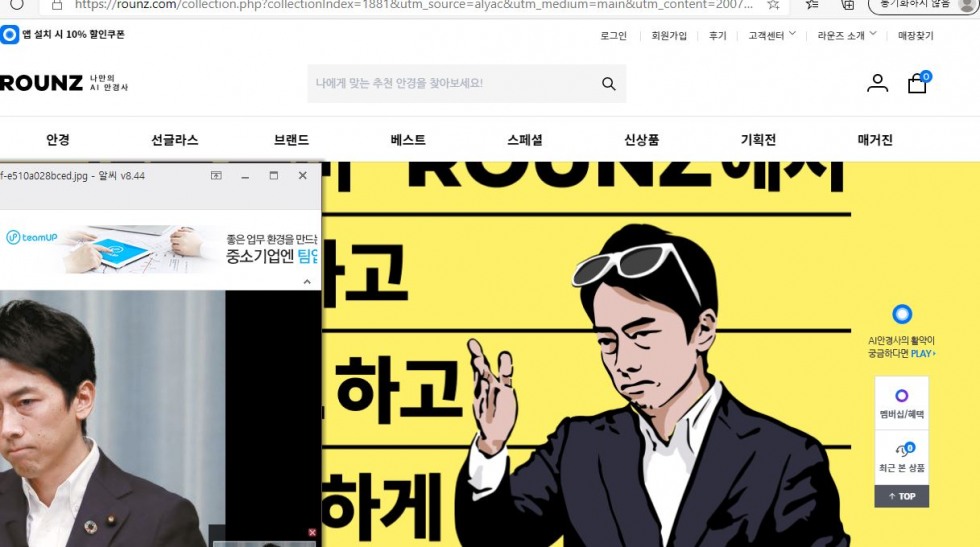This screenshot has width=980, height=547.
Task: Open the 안경 menu
Action: point(58,140)
